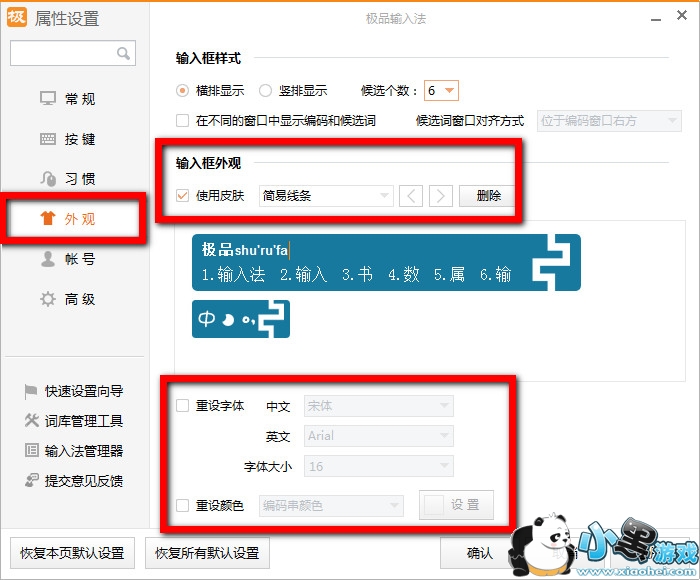Click the 中 language icon on status bar preview
This screenshot has width=700, height=580.
(x=207, y=319)
